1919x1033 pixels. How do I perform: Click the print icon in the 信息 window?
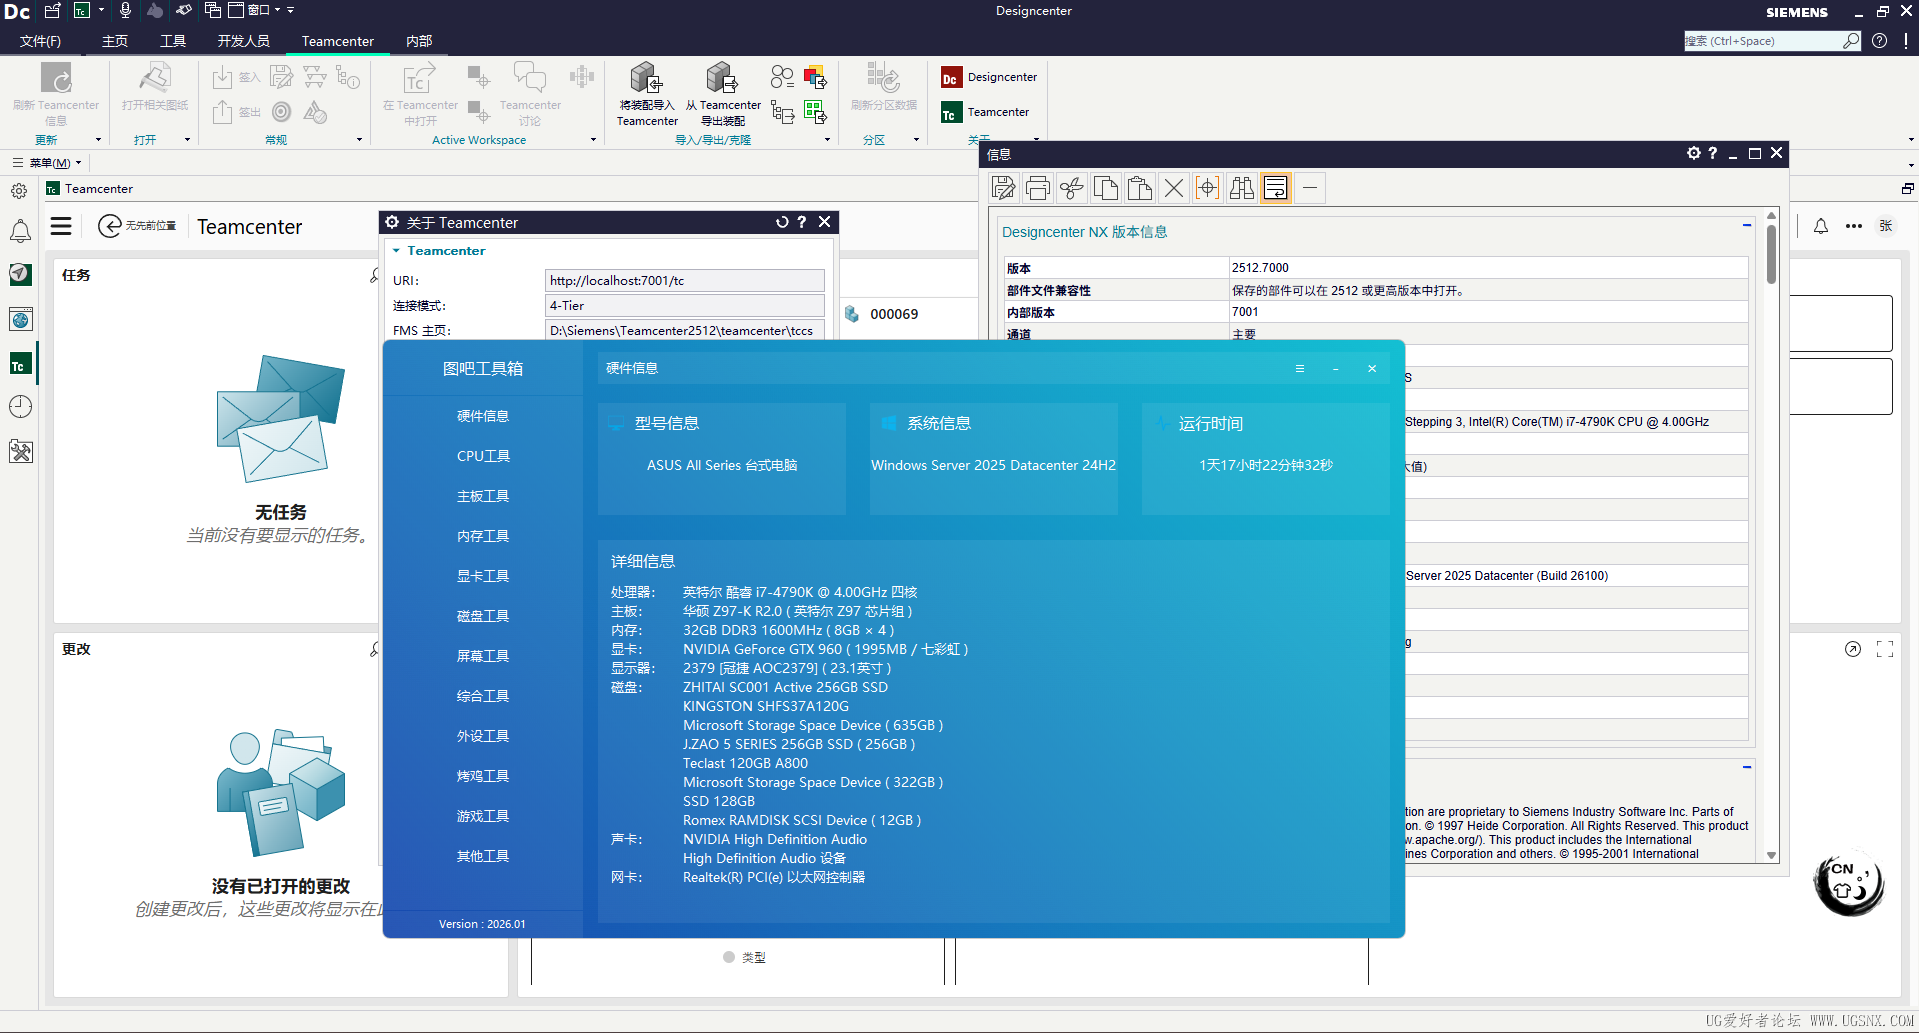coord(1038,188)
